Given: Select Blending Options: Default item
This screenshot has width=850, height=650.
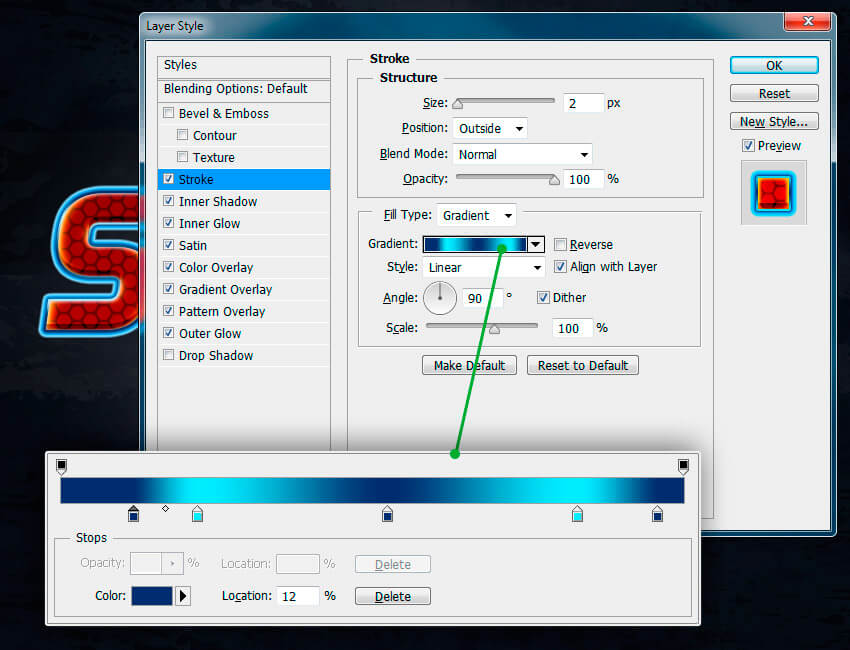Looking at the screenshot, I should [x=235, y=89].
